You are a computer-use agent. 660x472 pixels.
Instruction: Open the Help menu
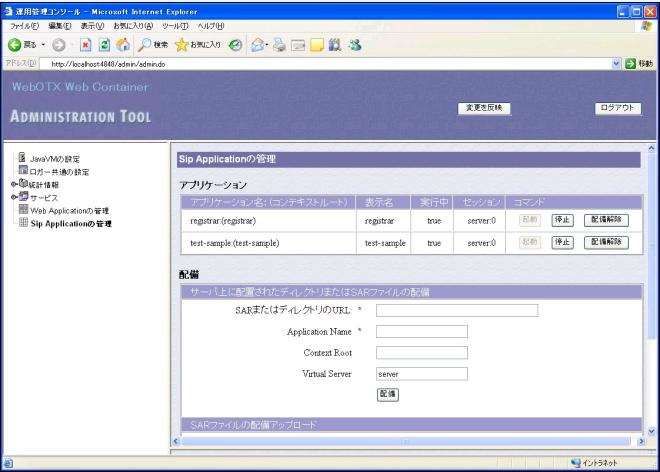(211, 26)
